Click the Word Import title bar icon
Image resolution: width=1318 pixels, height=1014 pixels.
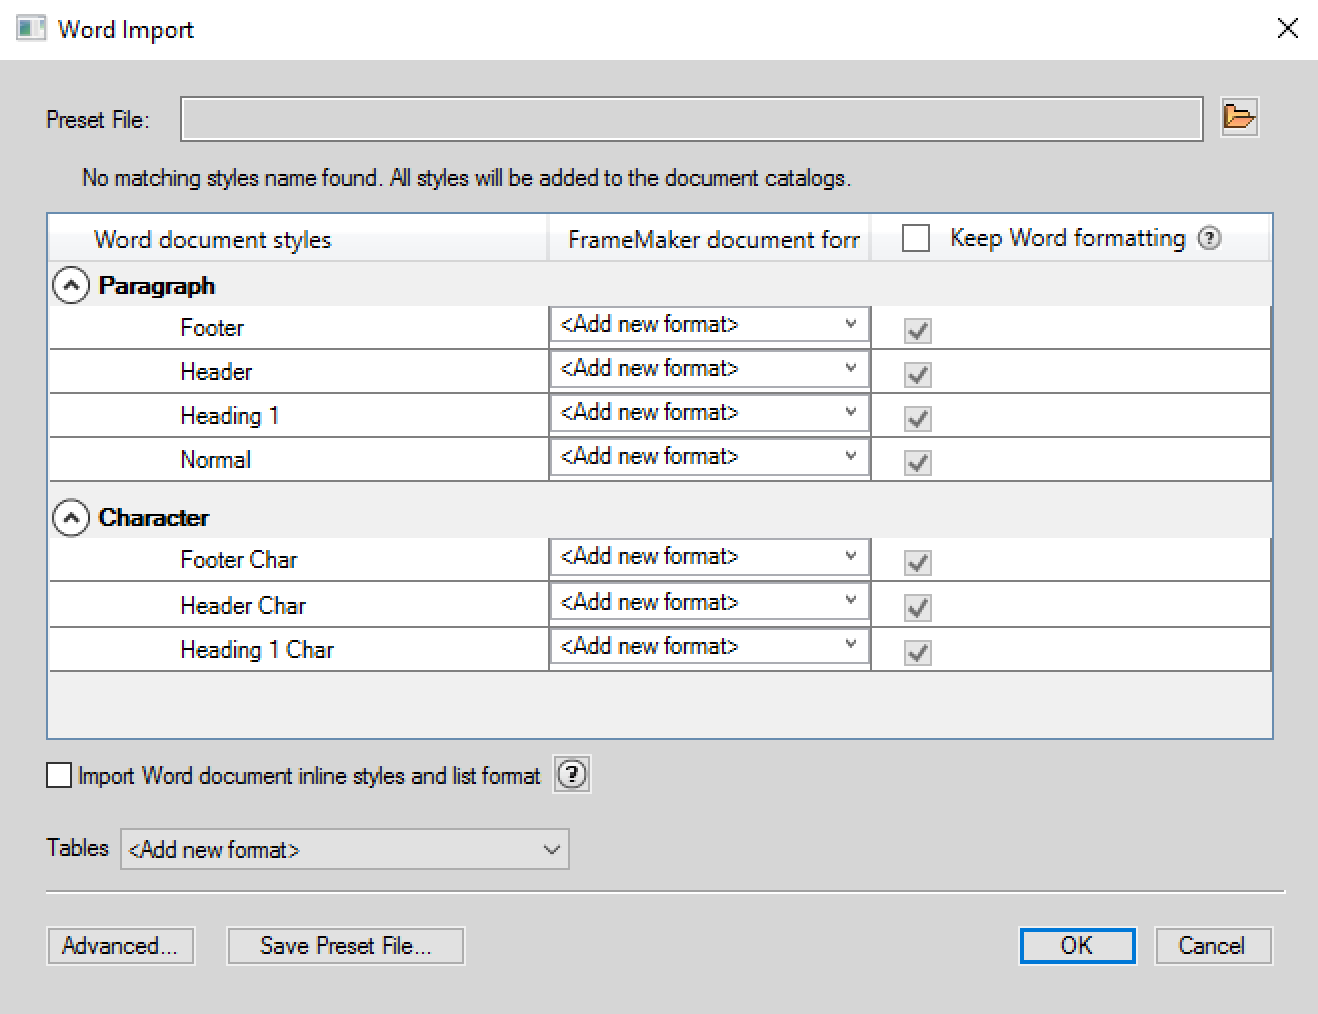click(x=30, y=29)
